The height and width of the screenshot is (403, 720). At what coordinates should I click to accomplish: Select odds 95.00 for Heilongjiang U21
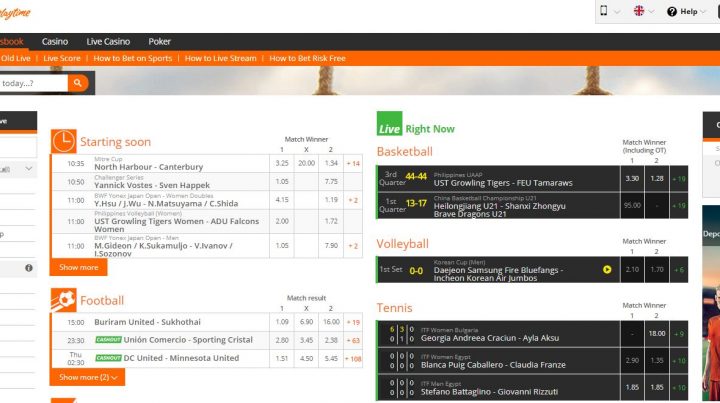pyautogui.click(x=632, y=206)
